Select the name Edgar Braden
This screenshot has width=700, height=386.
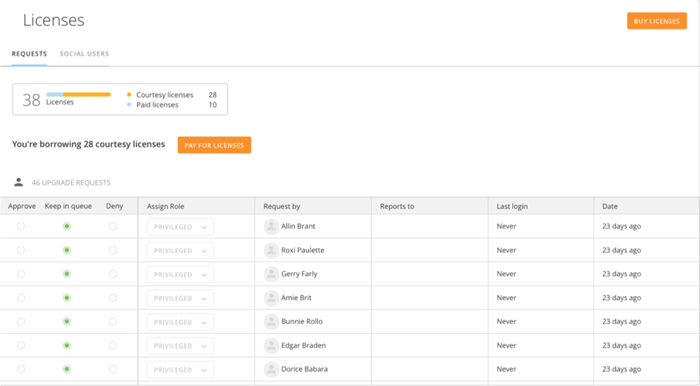pos(304,345)
